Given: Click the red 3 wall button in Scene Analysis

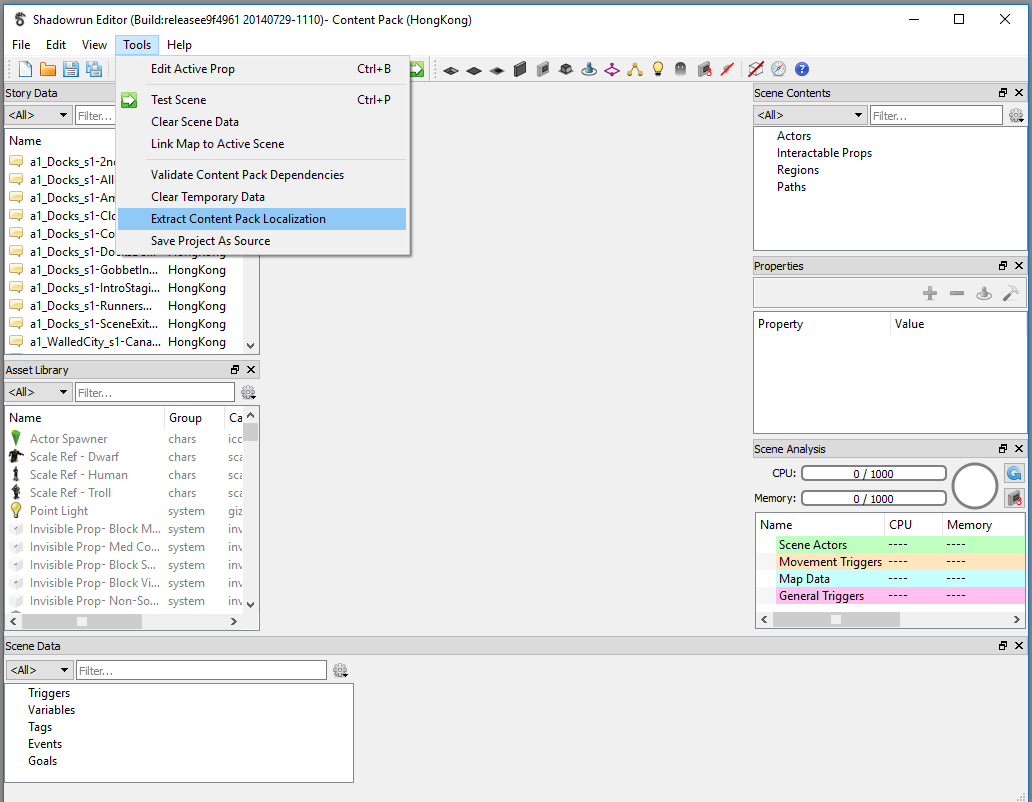Looking at the screenshot, I should click(x=1014, y=498).
